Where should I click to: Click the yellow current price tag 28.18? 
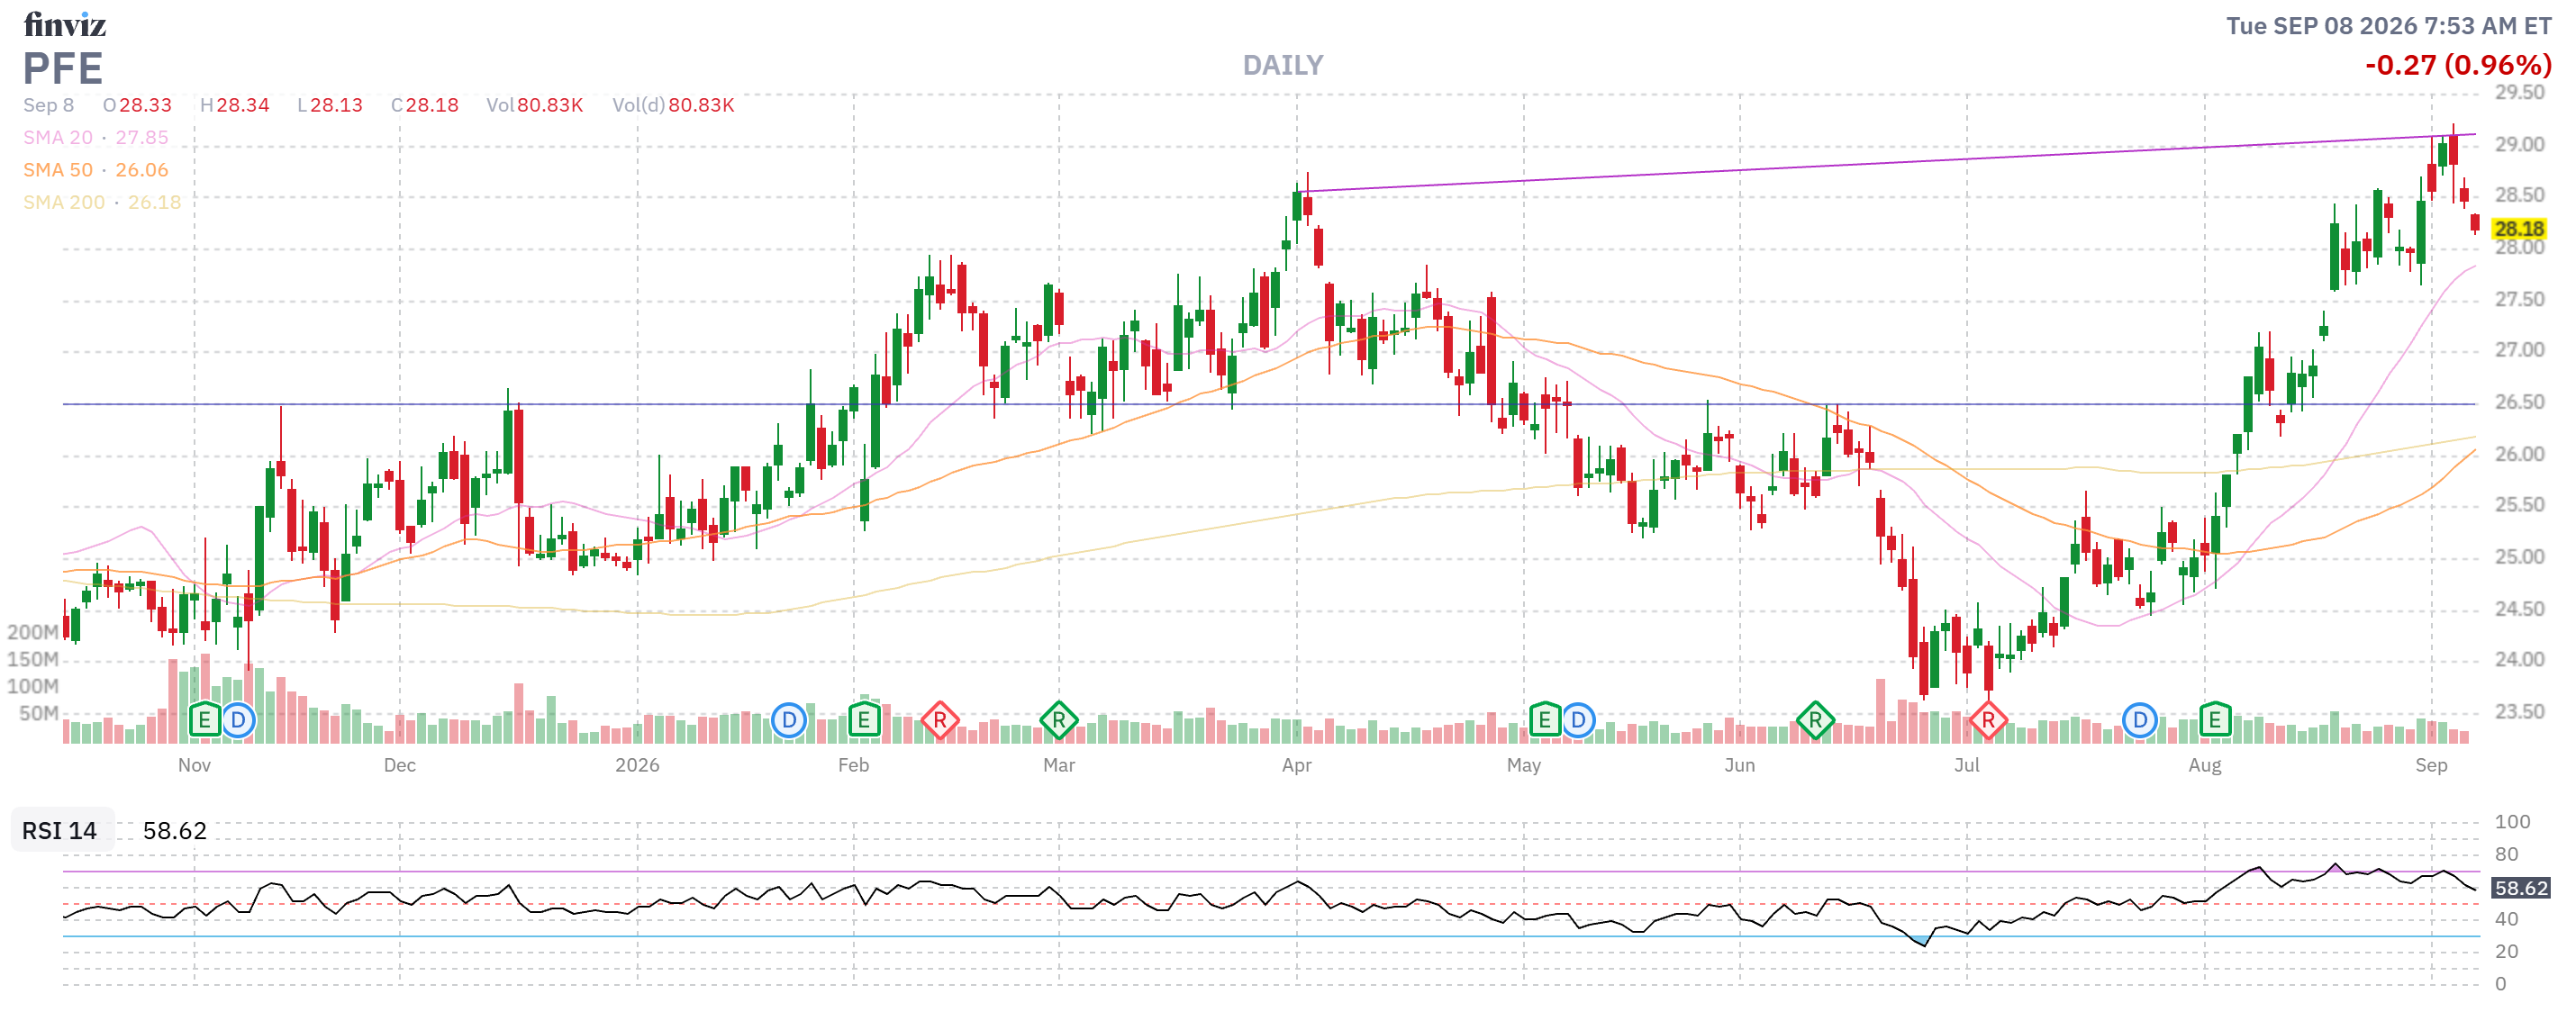pos(2519,229)
